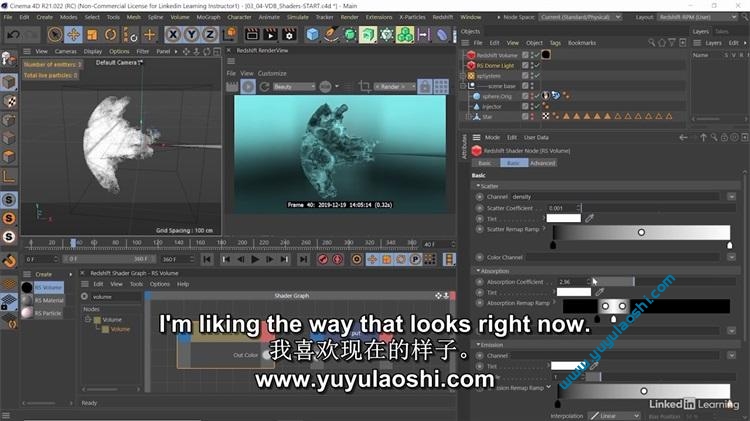
Task: Select the RS Material thumbnail
Action: point(27,300)
